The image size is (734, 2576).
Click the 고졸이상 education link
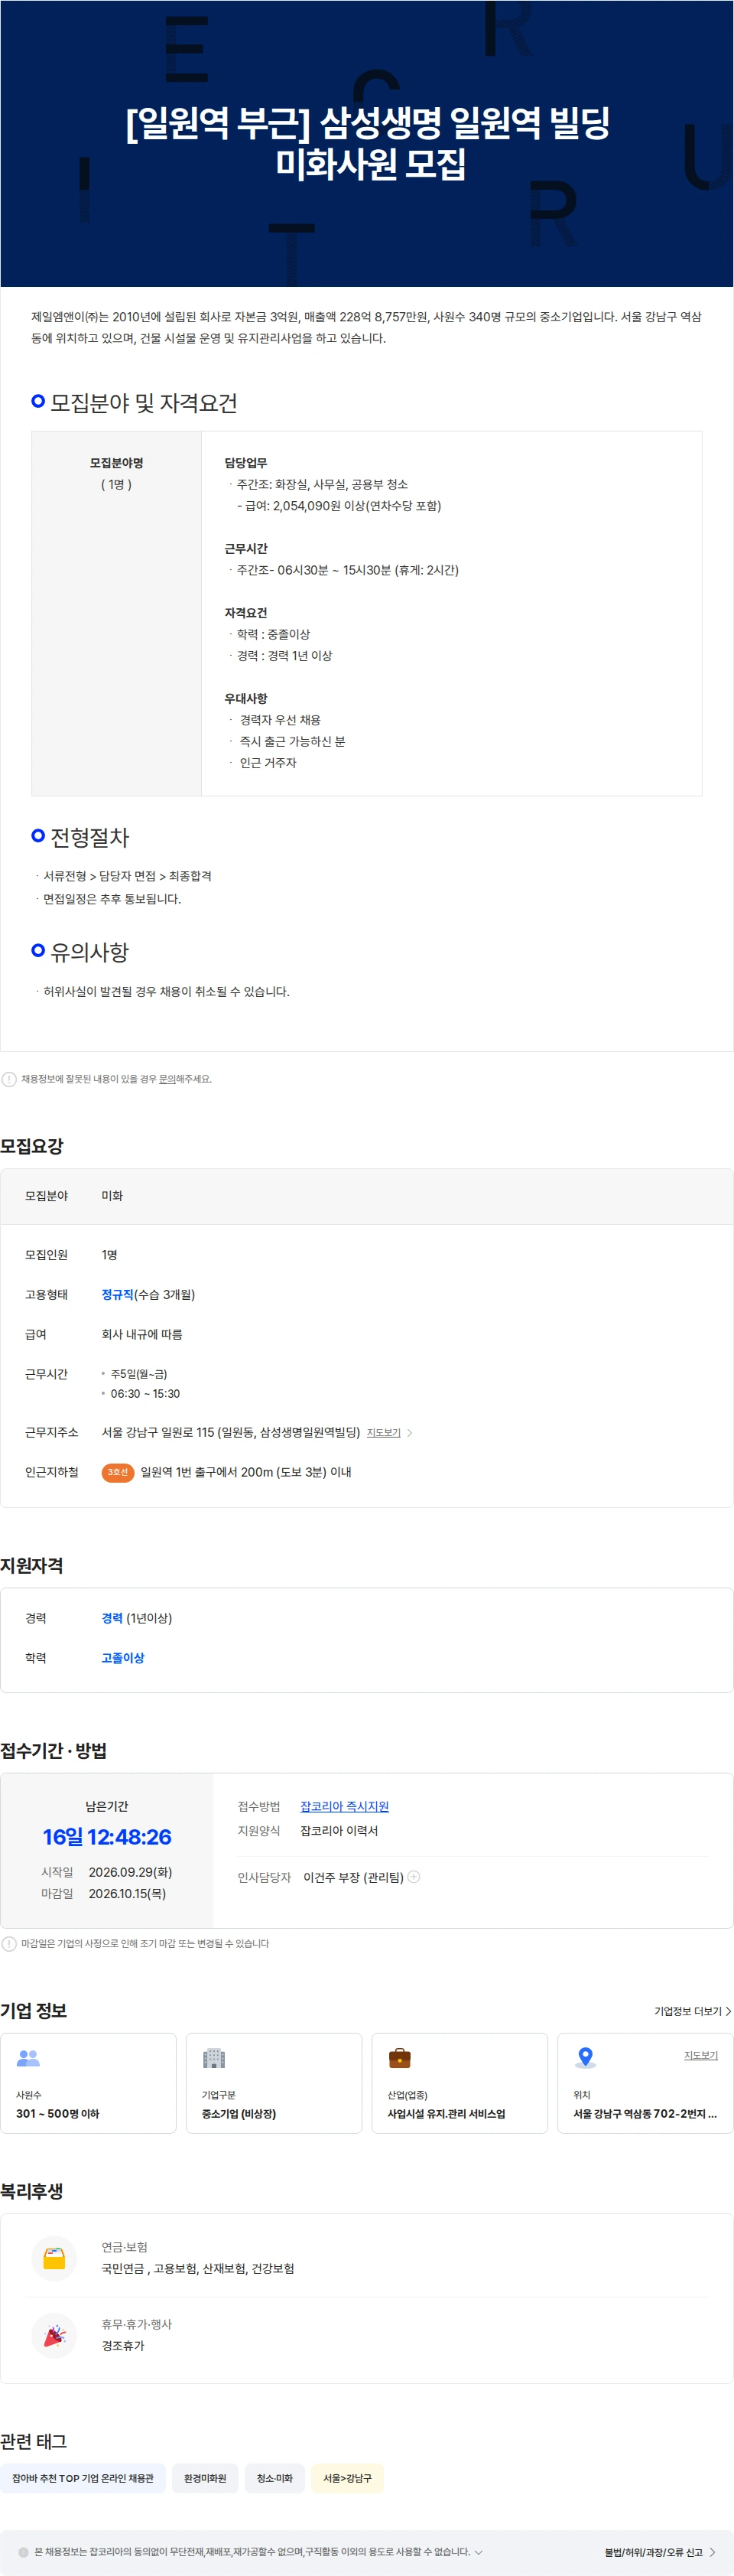pyautogui.click(x=123, y=1658)
